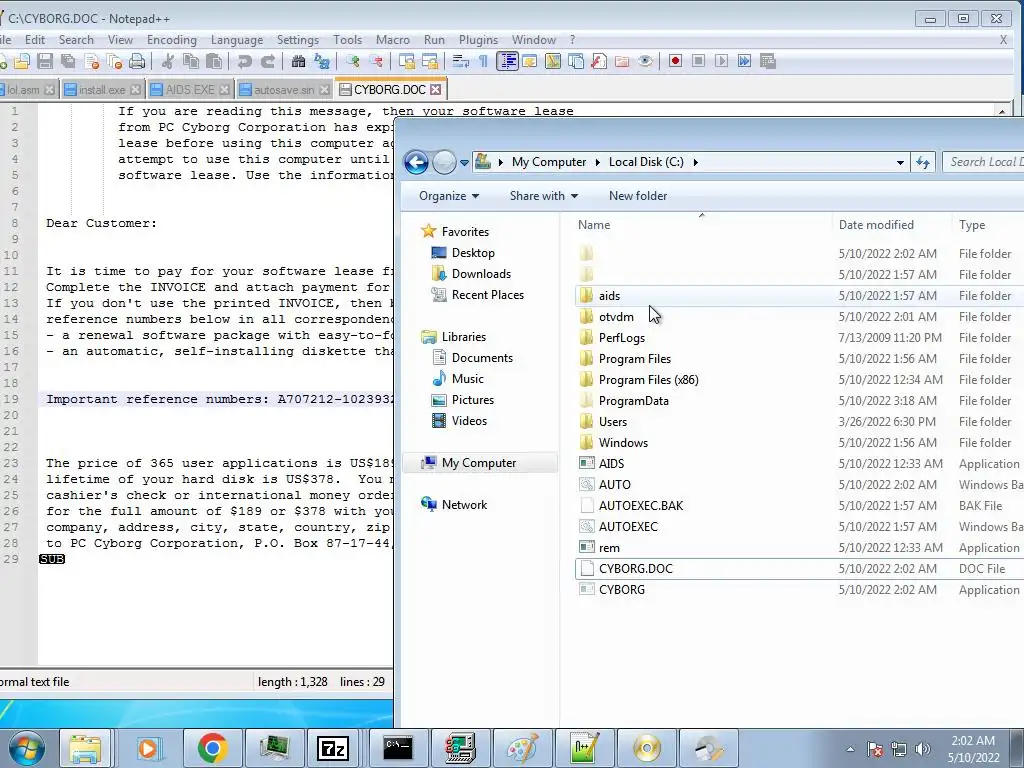Toggle Show All Characters pilcrow icon
The width and height of the screenshot is (1024, 768).
[483, 61]
